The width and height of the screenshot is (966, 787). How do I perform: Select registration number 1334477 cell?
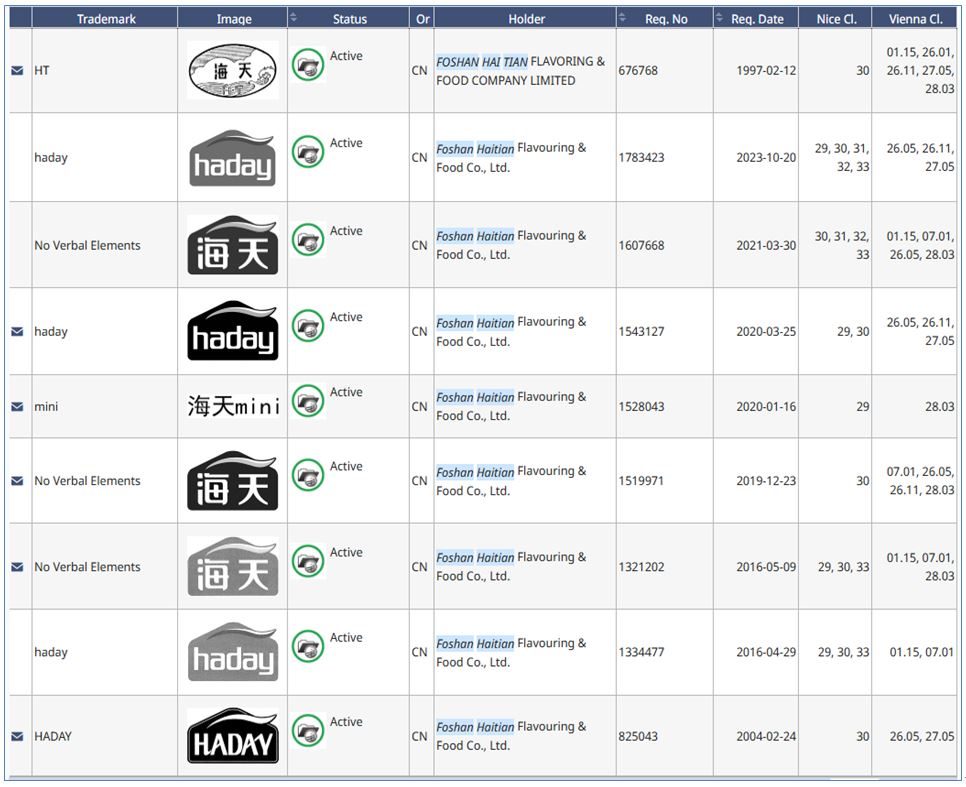pyautogui.click(x=641, y=653)
